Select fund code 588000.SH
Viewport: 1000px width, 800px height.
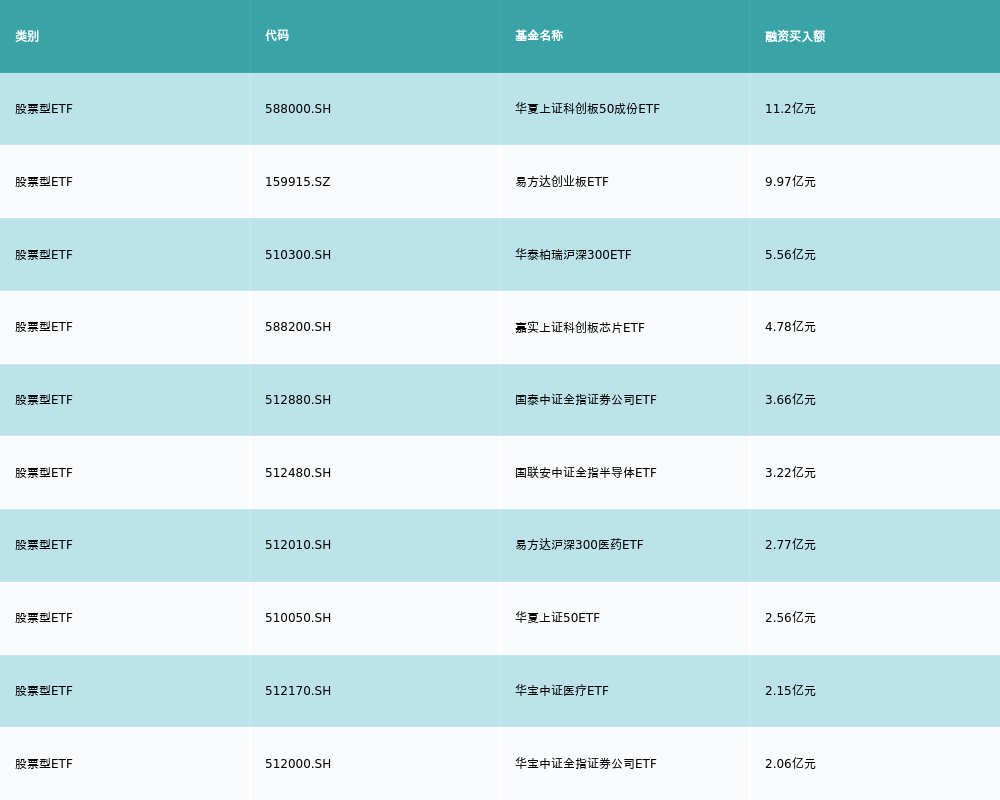point(298,109)
